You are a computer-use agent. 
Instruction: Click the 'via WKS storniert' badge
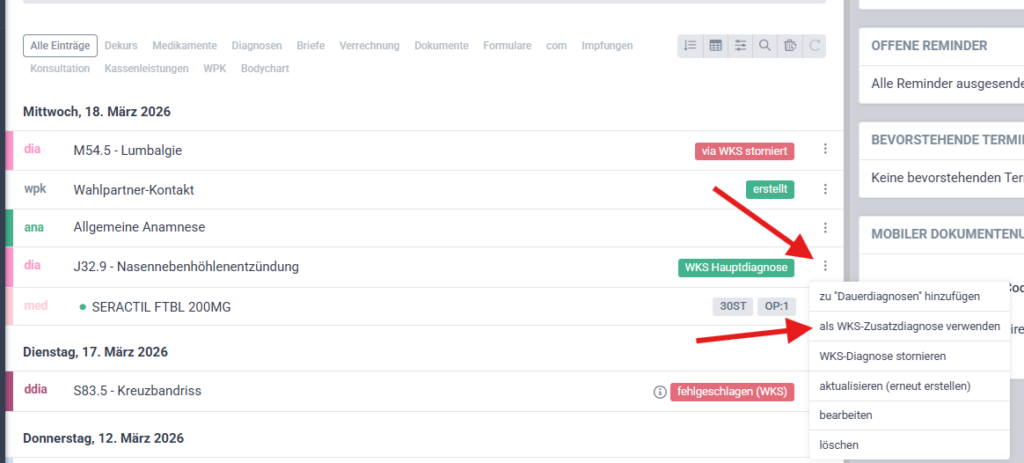(x=744, y=151)
